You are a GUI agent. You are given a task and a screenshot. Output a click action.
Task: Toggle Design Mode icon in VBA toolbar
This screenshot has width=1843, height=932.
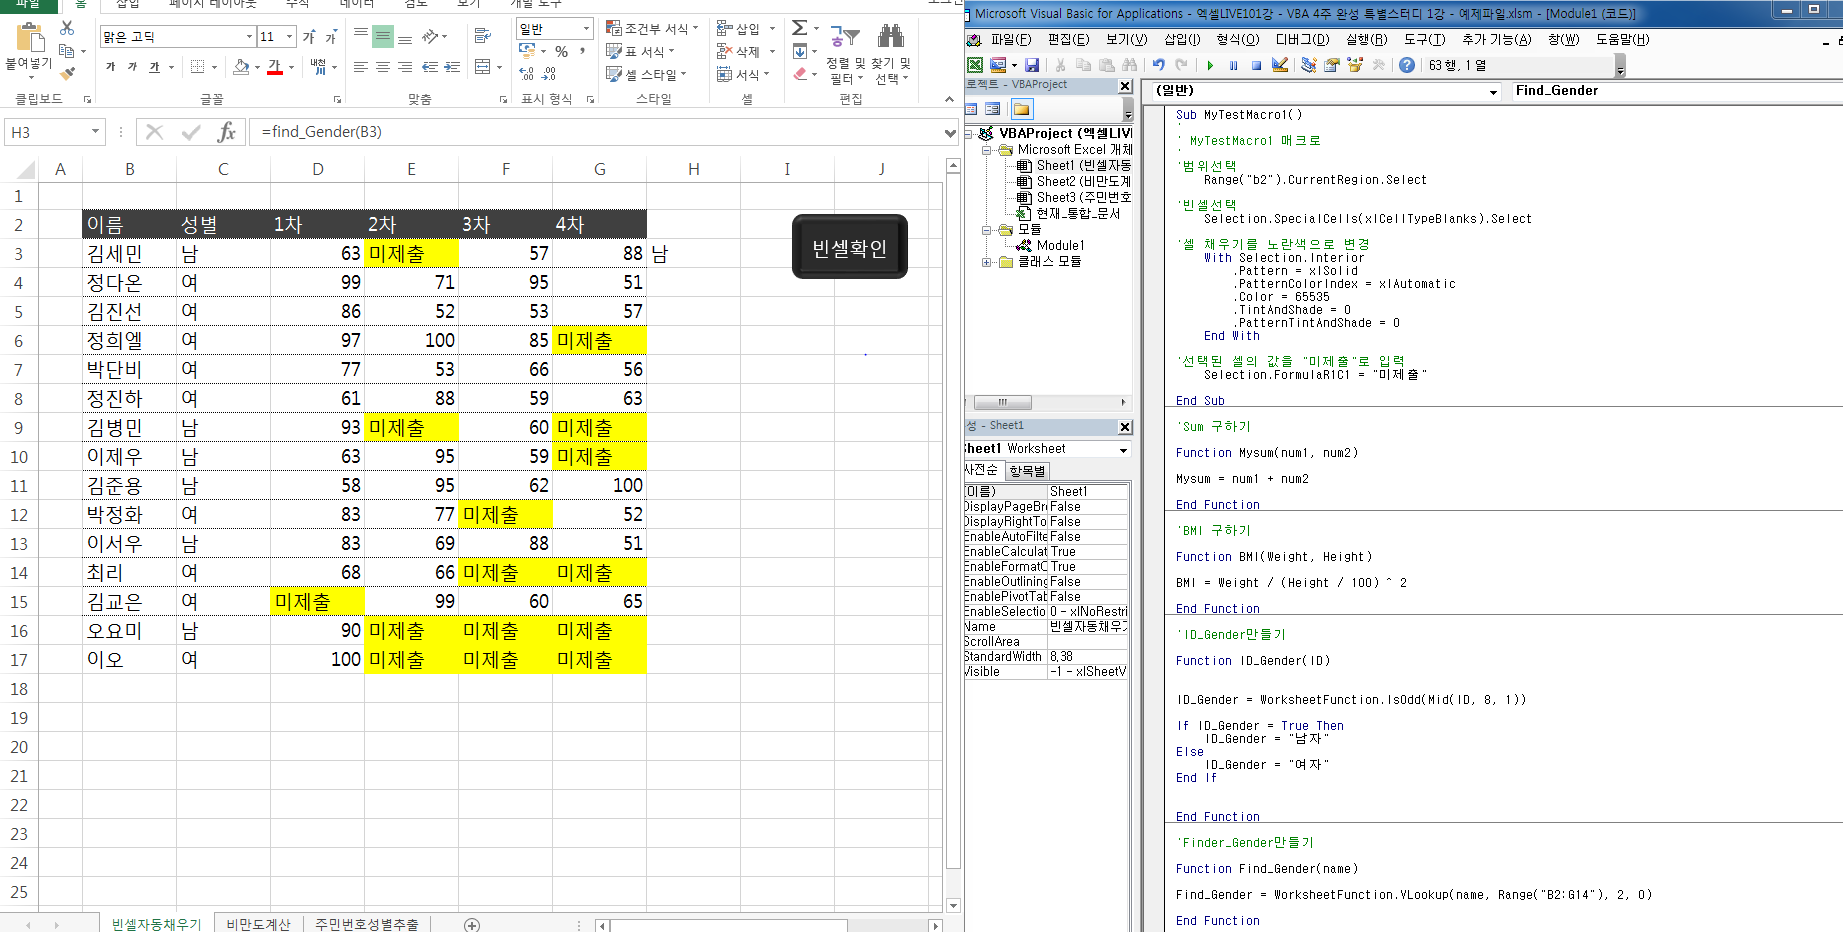point(1280,65)
